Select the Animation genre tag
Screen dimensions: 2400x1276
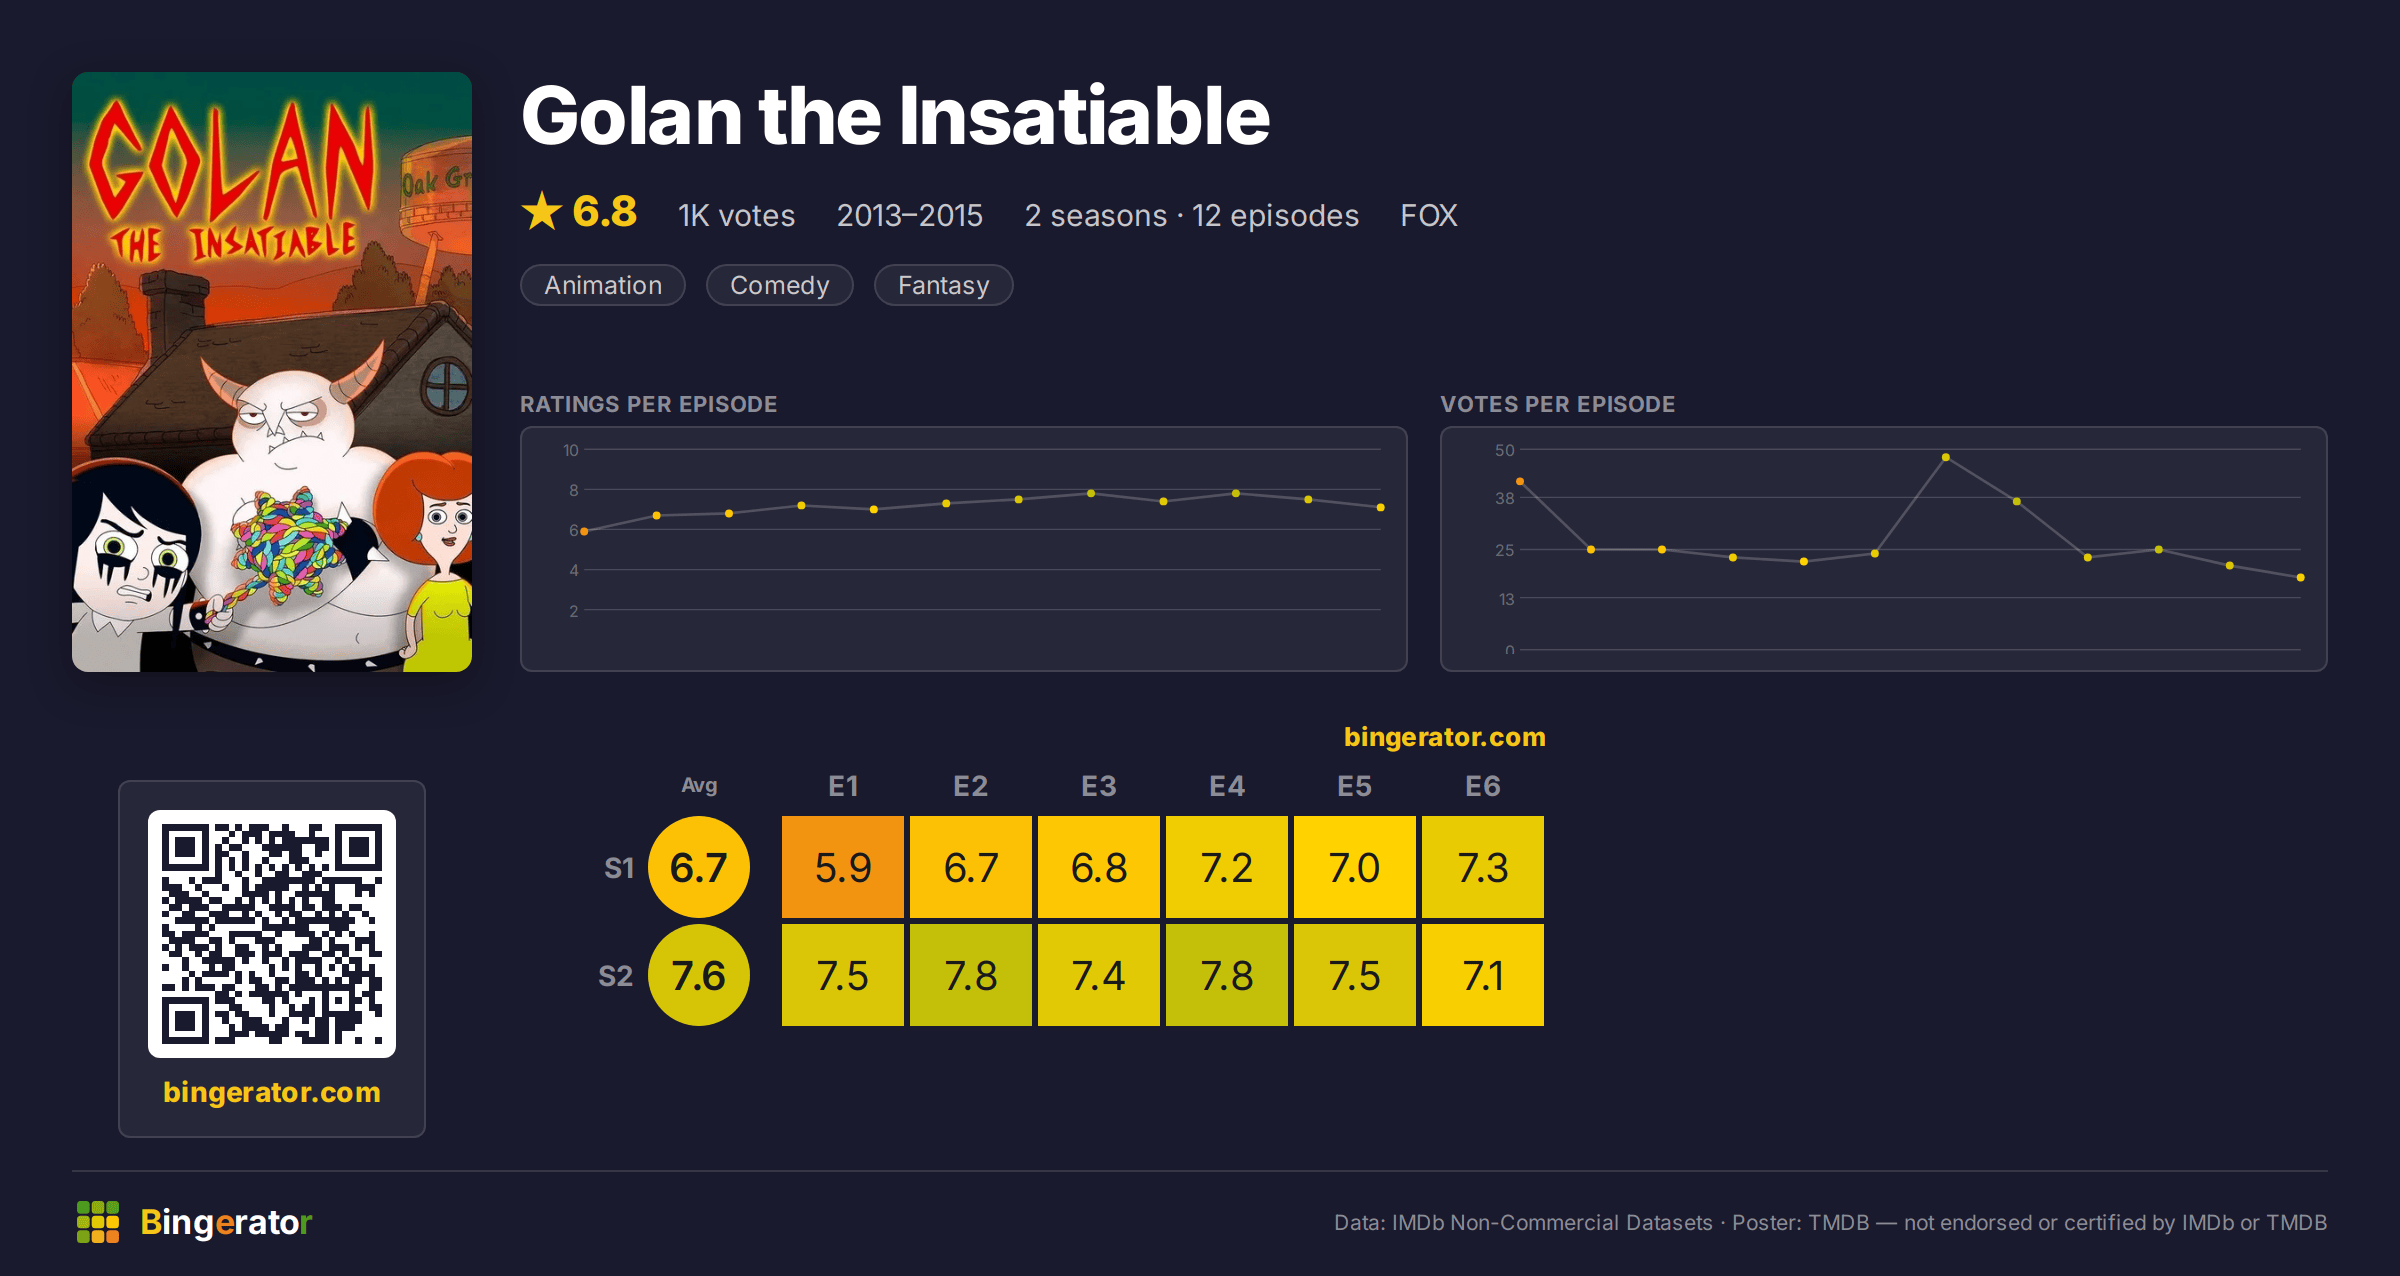[603, 285]
